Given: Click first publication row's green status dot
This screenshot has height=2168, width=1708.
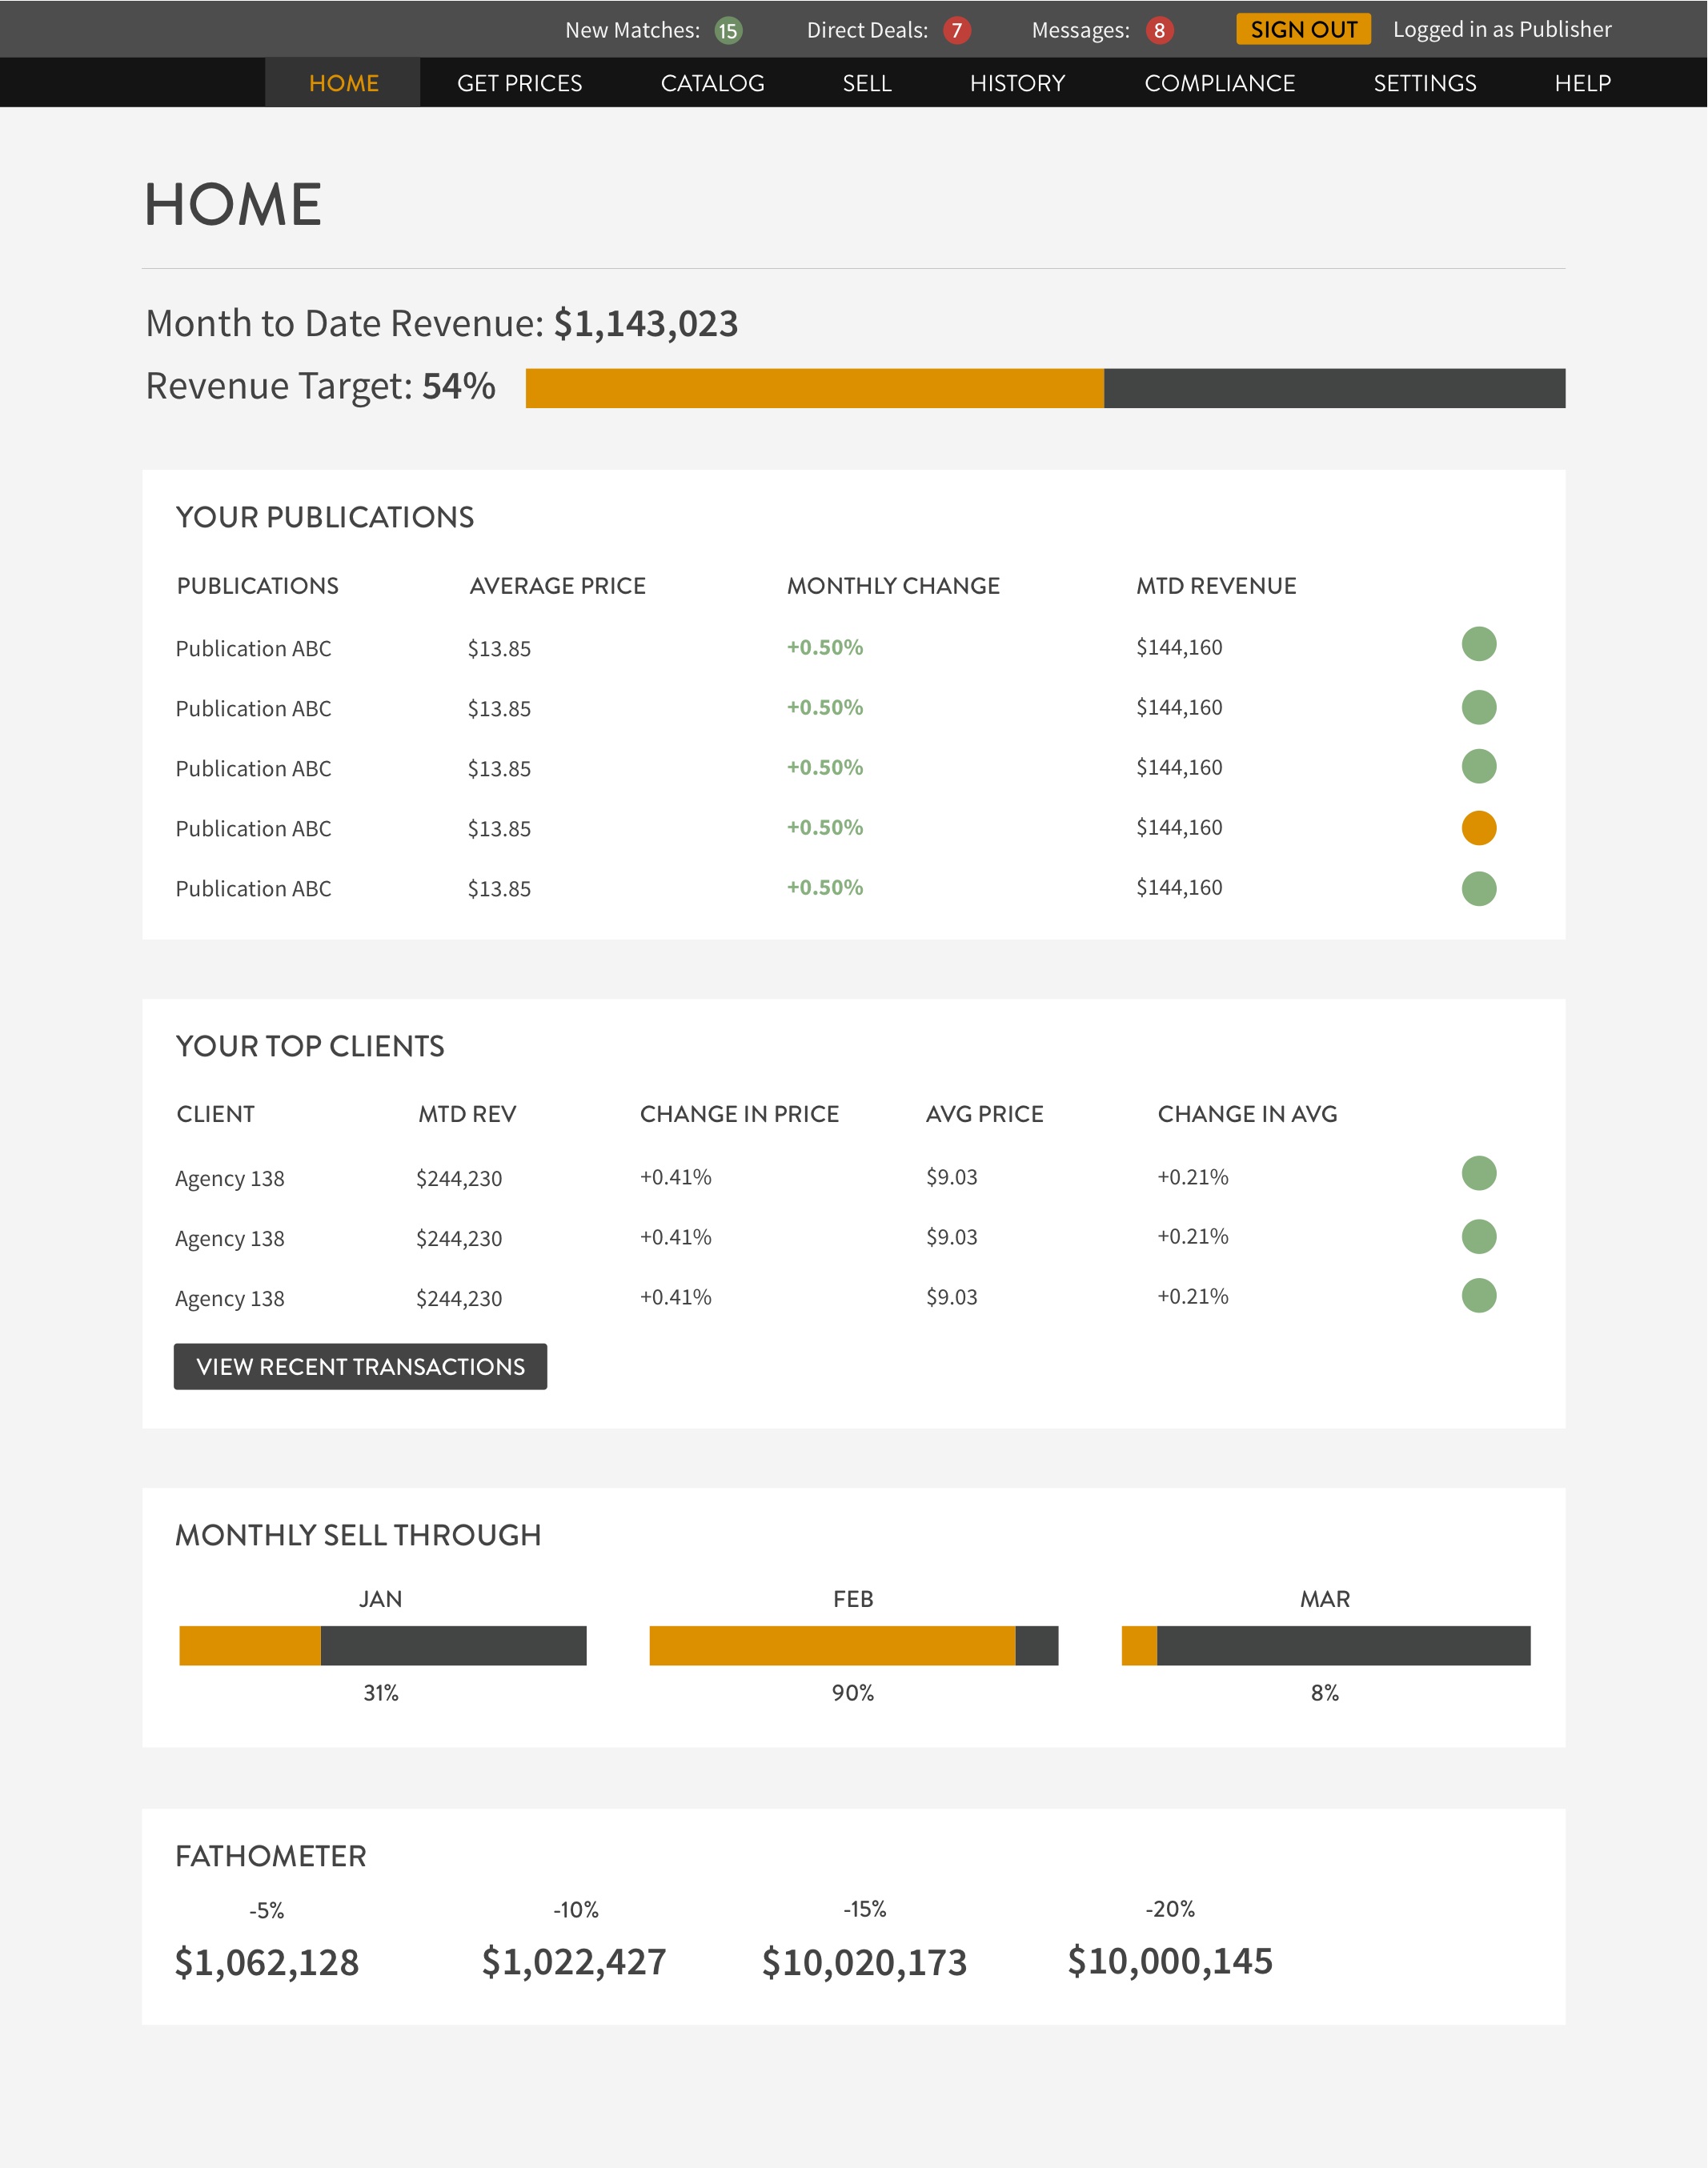Looking at the screenshot, I should [1478, 644].
